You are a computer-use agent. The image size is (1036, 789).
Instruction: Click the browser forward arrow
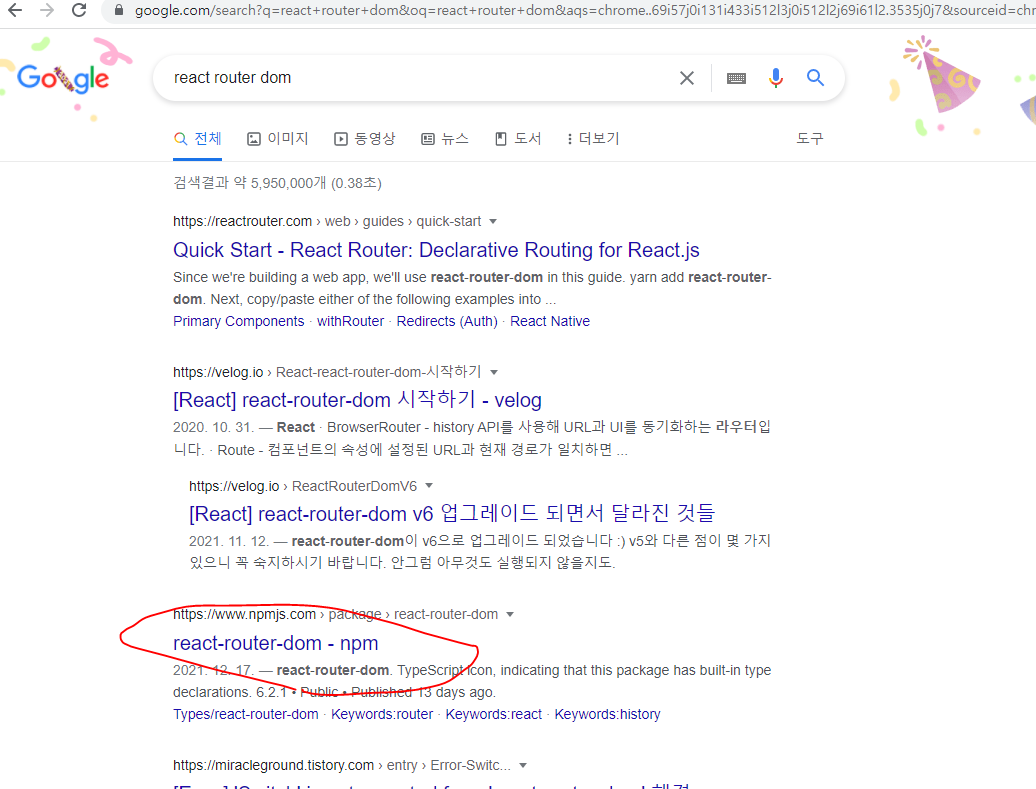click(x=47, y=10)
